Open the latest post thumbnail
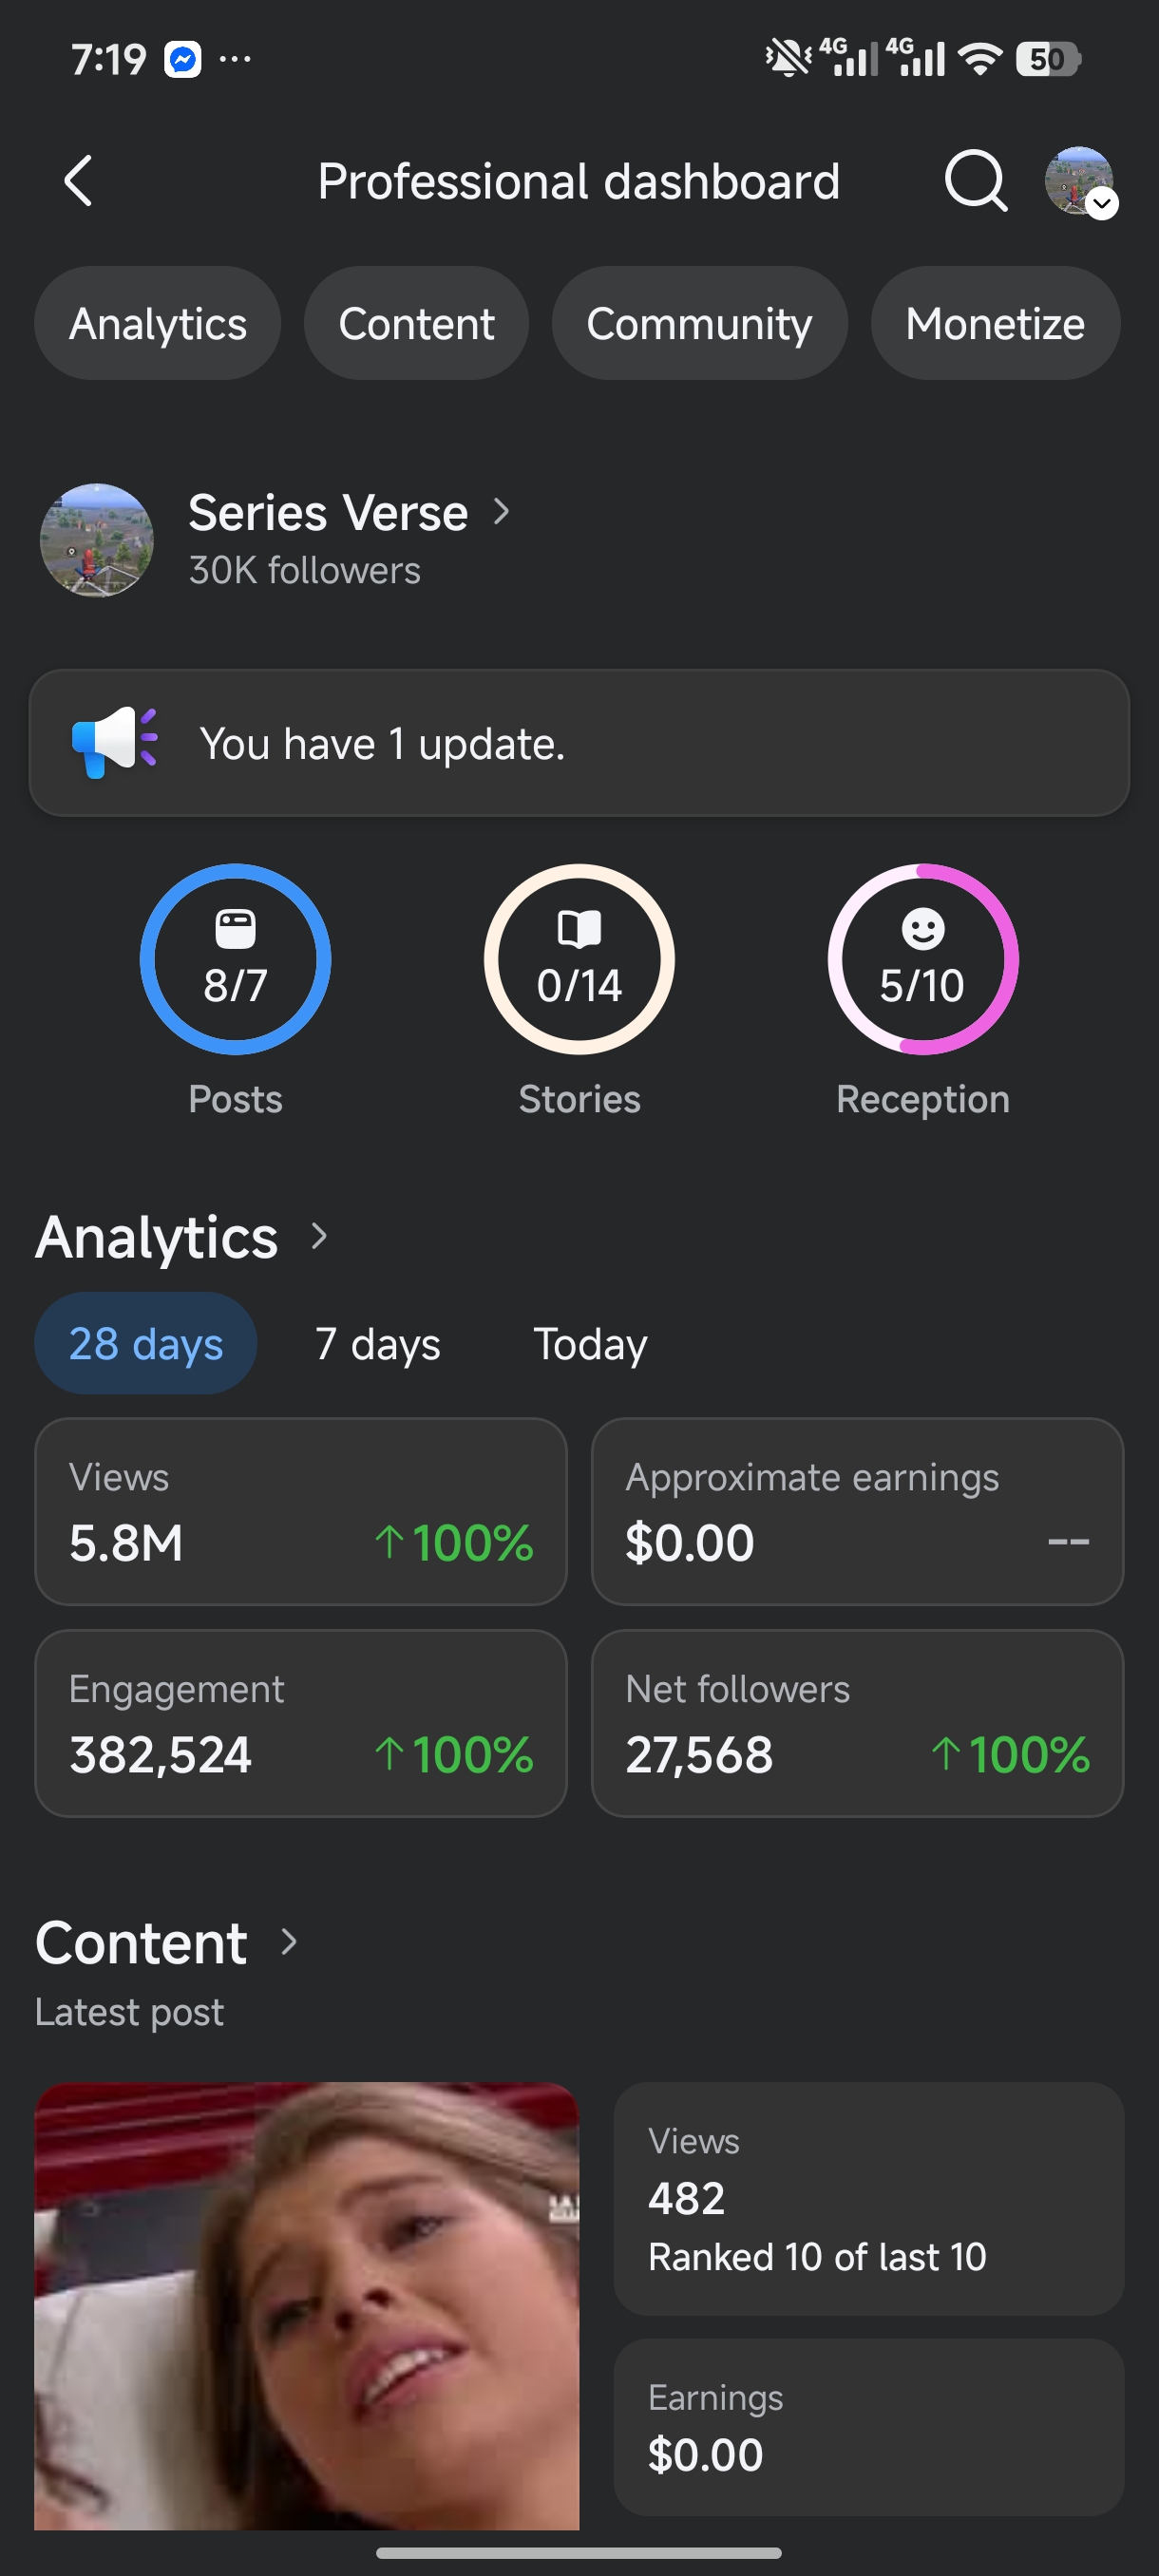Screen dimensions: 1159x2576 (306, 2305)
